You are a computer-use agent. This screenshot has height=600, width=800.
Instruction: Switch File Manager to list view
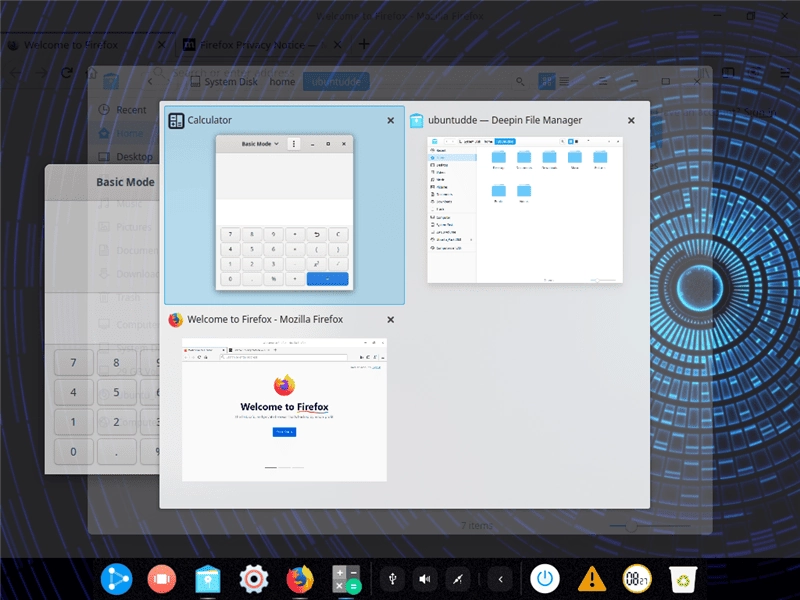click(564, 81)
